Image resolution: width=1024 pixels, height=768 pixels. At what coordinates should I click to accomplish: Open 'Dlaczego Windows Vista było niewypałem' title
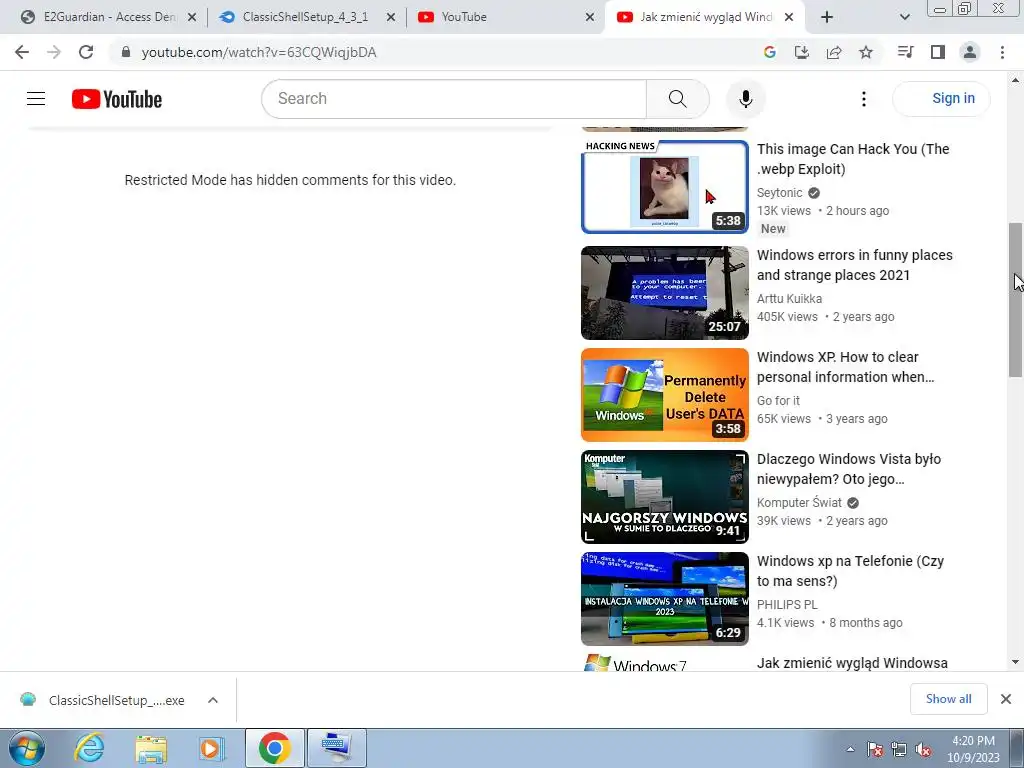click(x=848, y=468)
